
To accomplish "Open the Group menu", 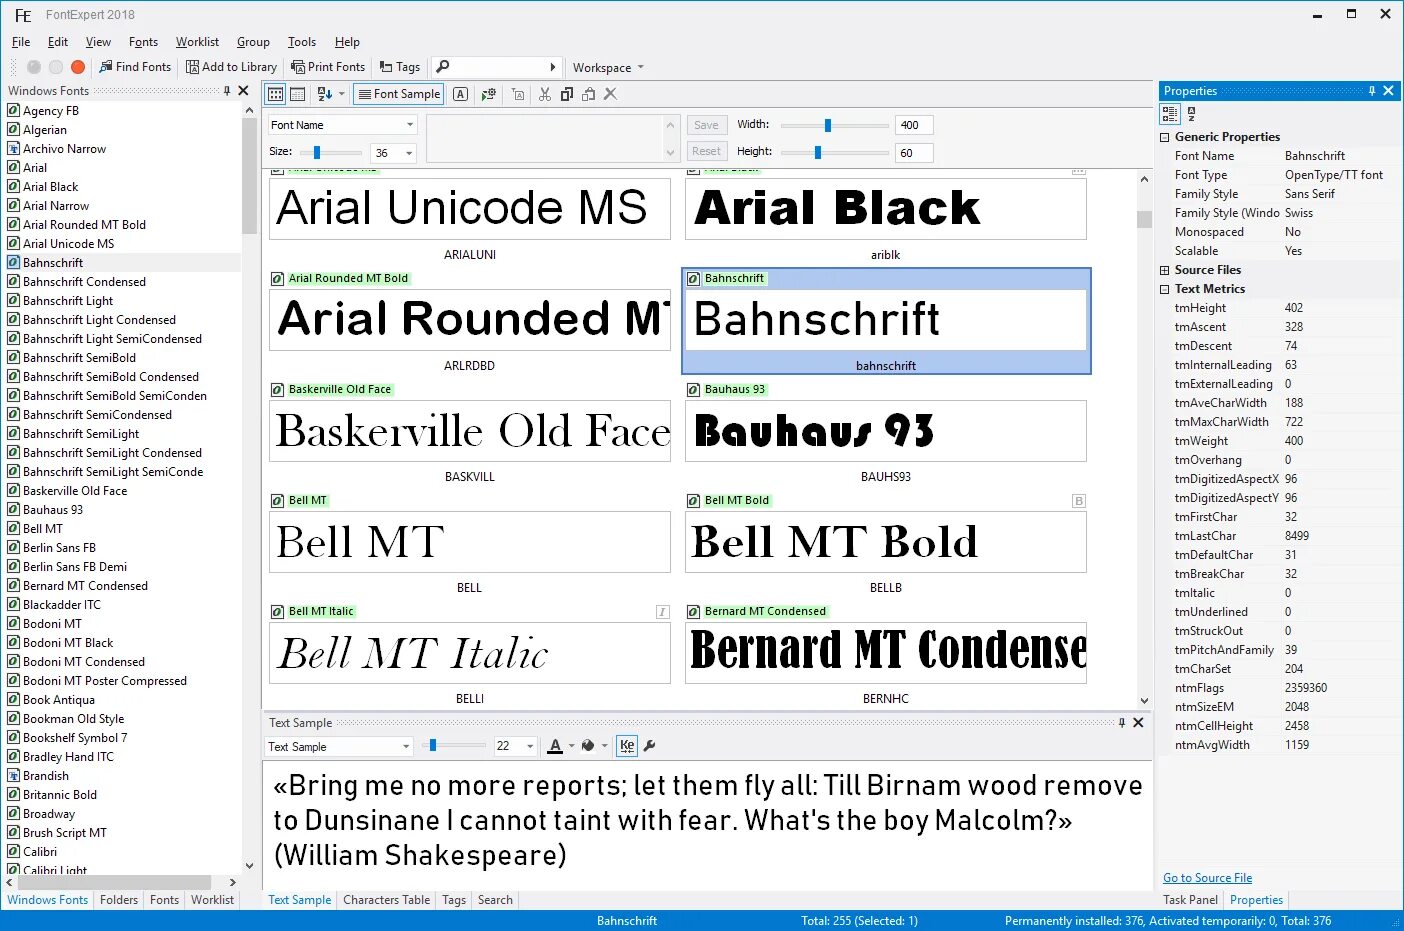I will tap(253, 42).
